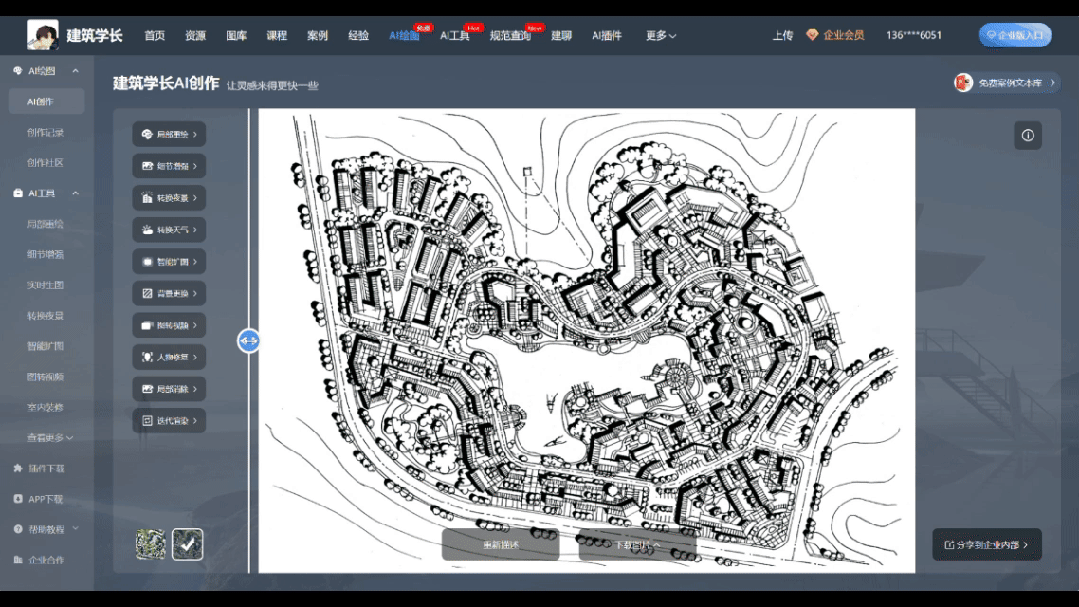
Task: Click the 上传 upload link
Action: 782,35
